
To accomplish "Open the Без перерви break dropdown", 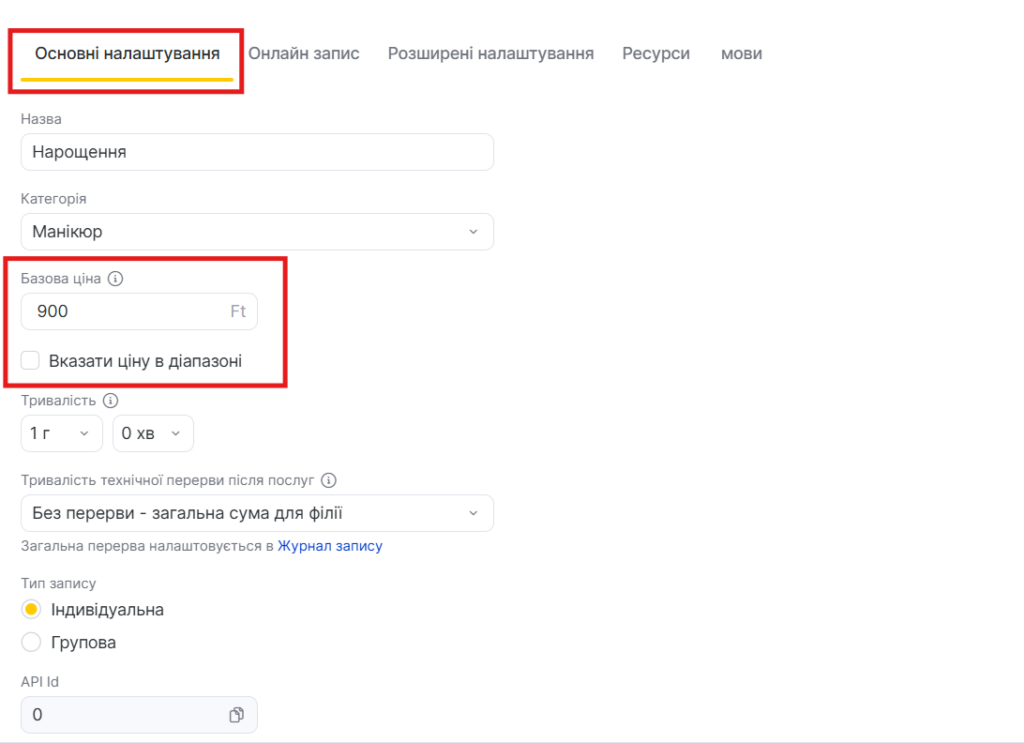I will point(257,513).
